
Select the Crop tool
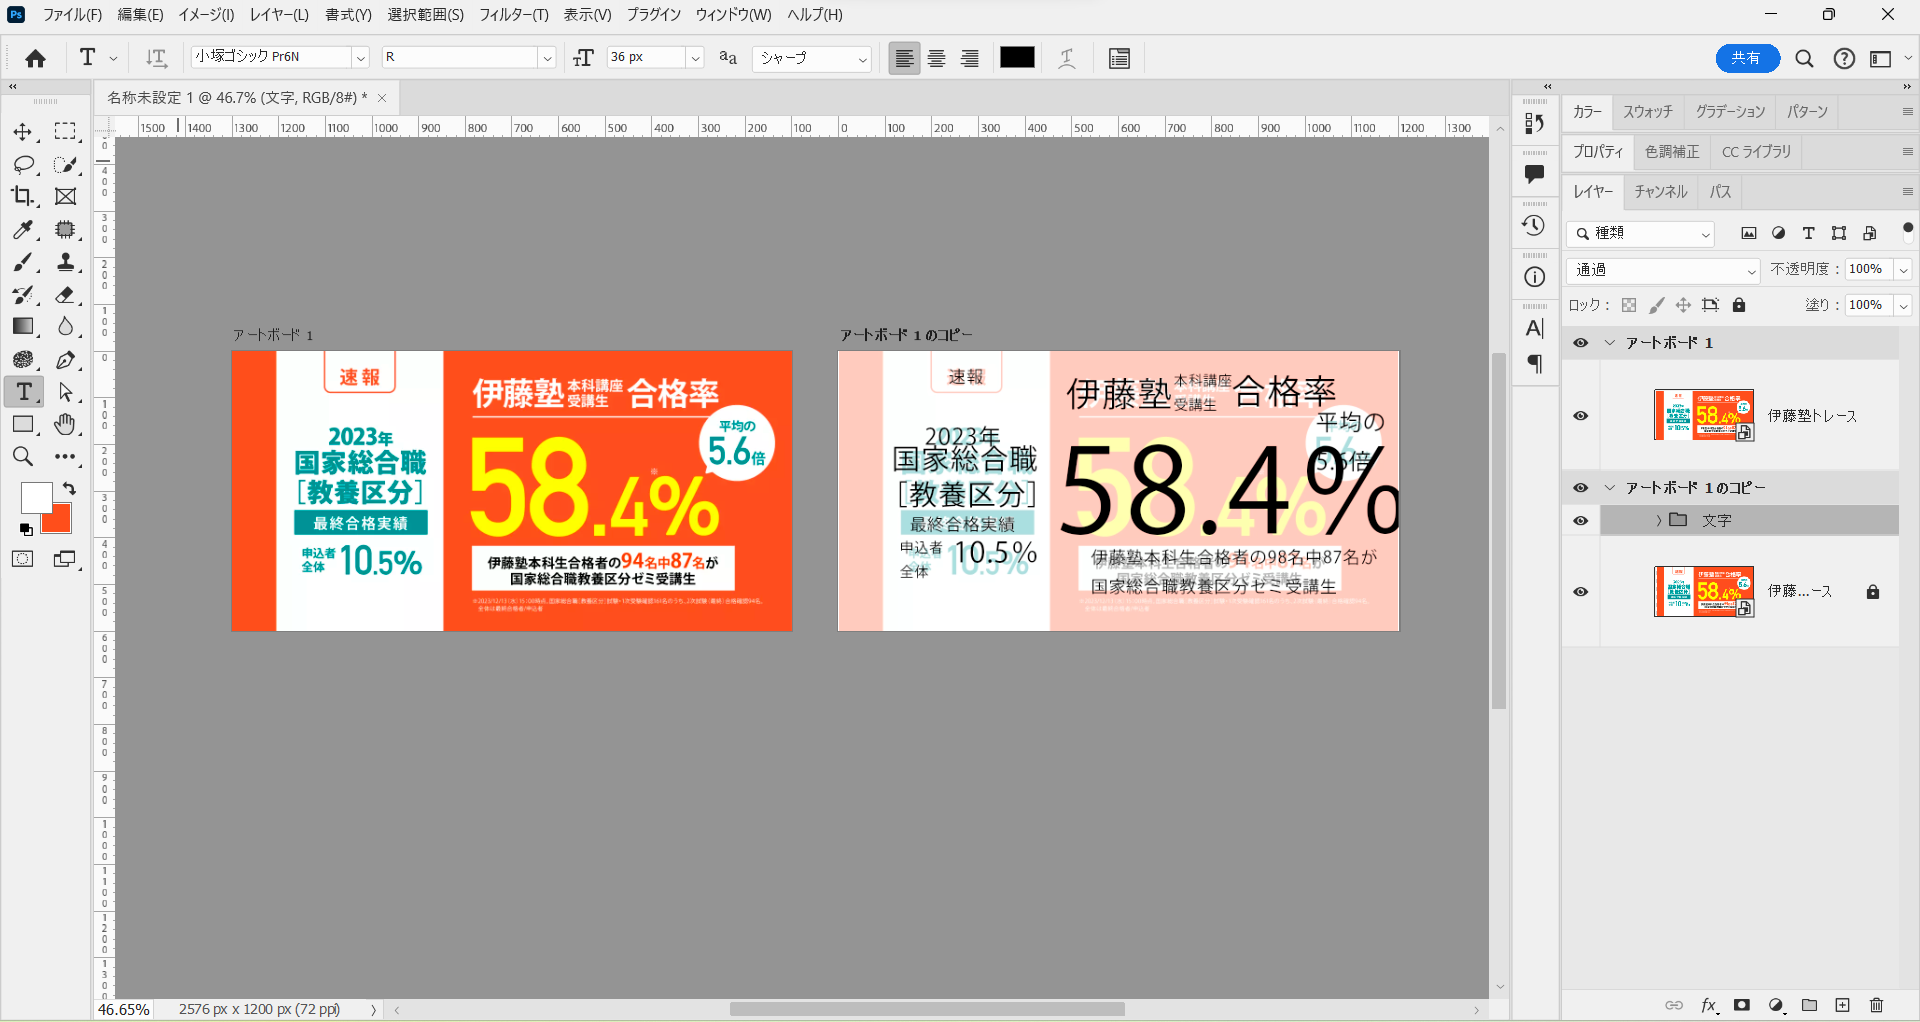pos(23,197)
